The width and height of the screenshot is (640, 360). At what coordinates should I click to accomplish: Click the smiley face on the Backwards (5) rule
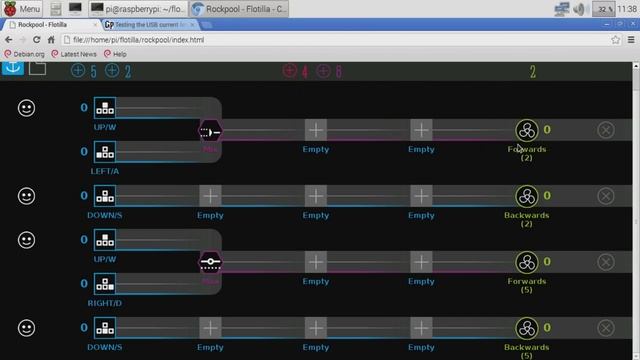click(27, 328)
